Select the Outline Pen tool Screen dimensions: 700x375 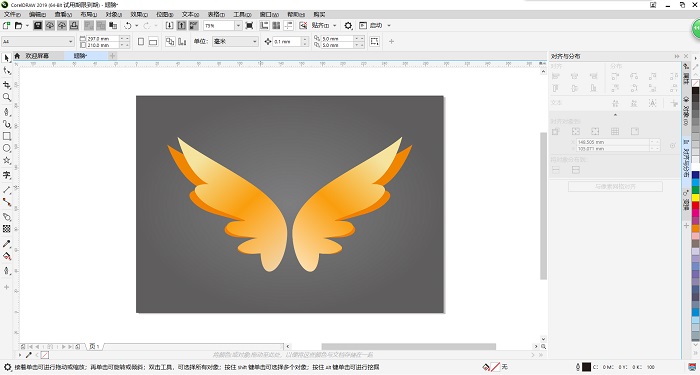[x=7, y=271]
